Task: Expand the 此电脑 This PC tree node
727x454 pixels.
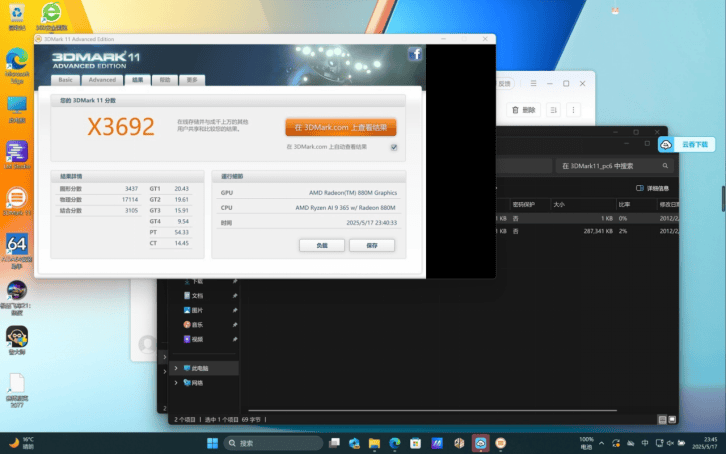Action: tap(176, 368)
